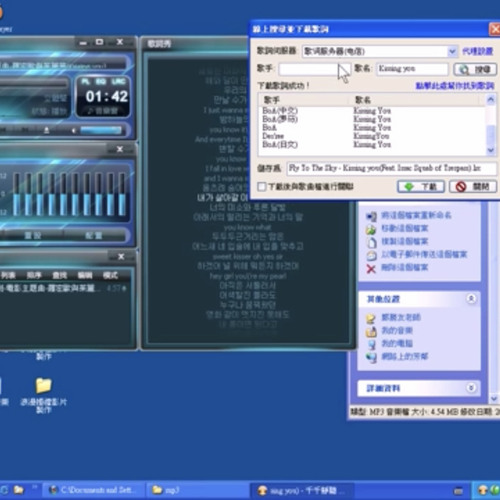This screenshot has height=500, width=500.
Task: Open the 编辑 edit menu in the playlist
Action: (x=85, y=275)
